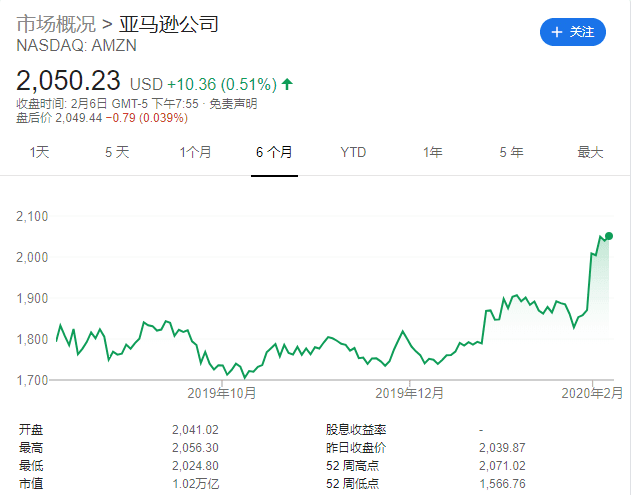Click the 2,050.23 stock price
The width and height of the screenshot is (632, 495).
click(68, 81)
